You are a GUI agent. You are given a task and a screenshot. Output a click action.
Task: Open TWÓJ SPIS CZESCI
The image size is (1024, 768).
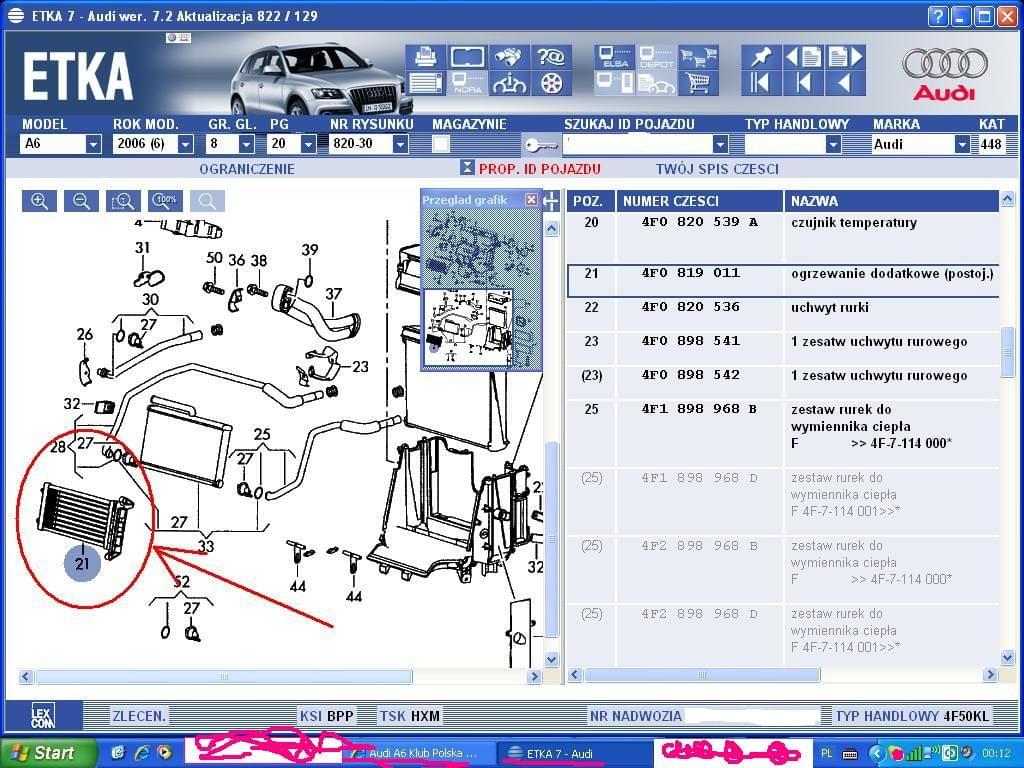click(717, 169)
